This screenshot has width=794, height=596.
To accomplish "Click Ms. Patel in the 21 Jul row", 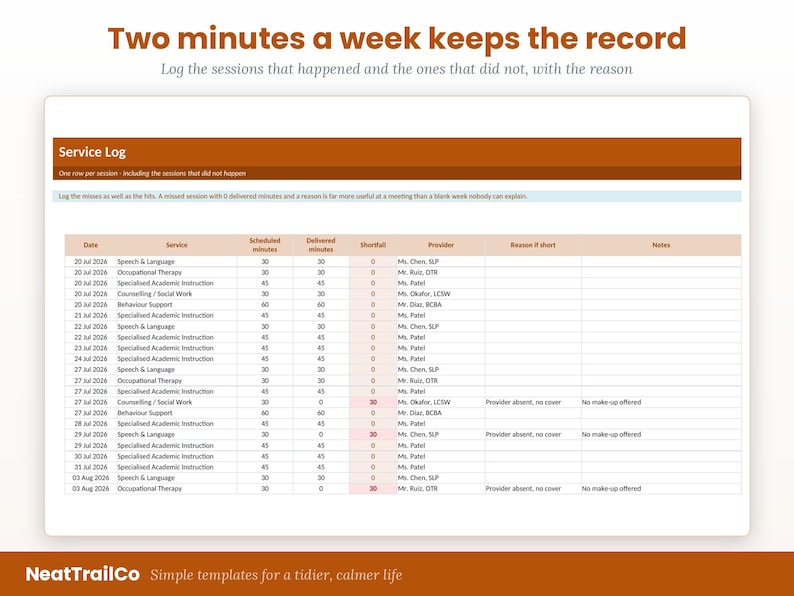I will [x=411, y=315].
